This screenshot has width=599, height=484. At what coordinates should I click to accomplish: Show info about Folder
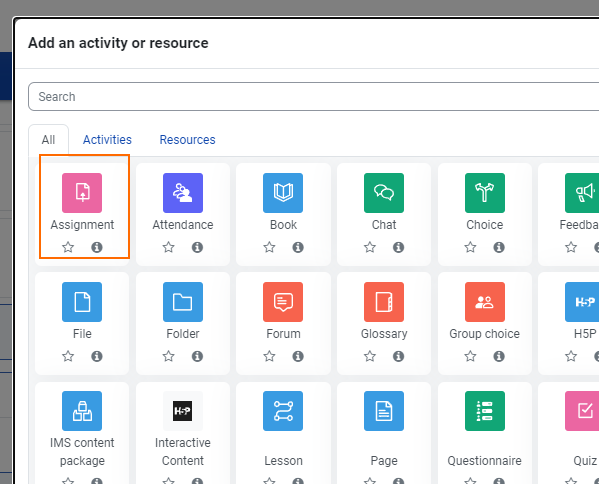pos(197,356)
